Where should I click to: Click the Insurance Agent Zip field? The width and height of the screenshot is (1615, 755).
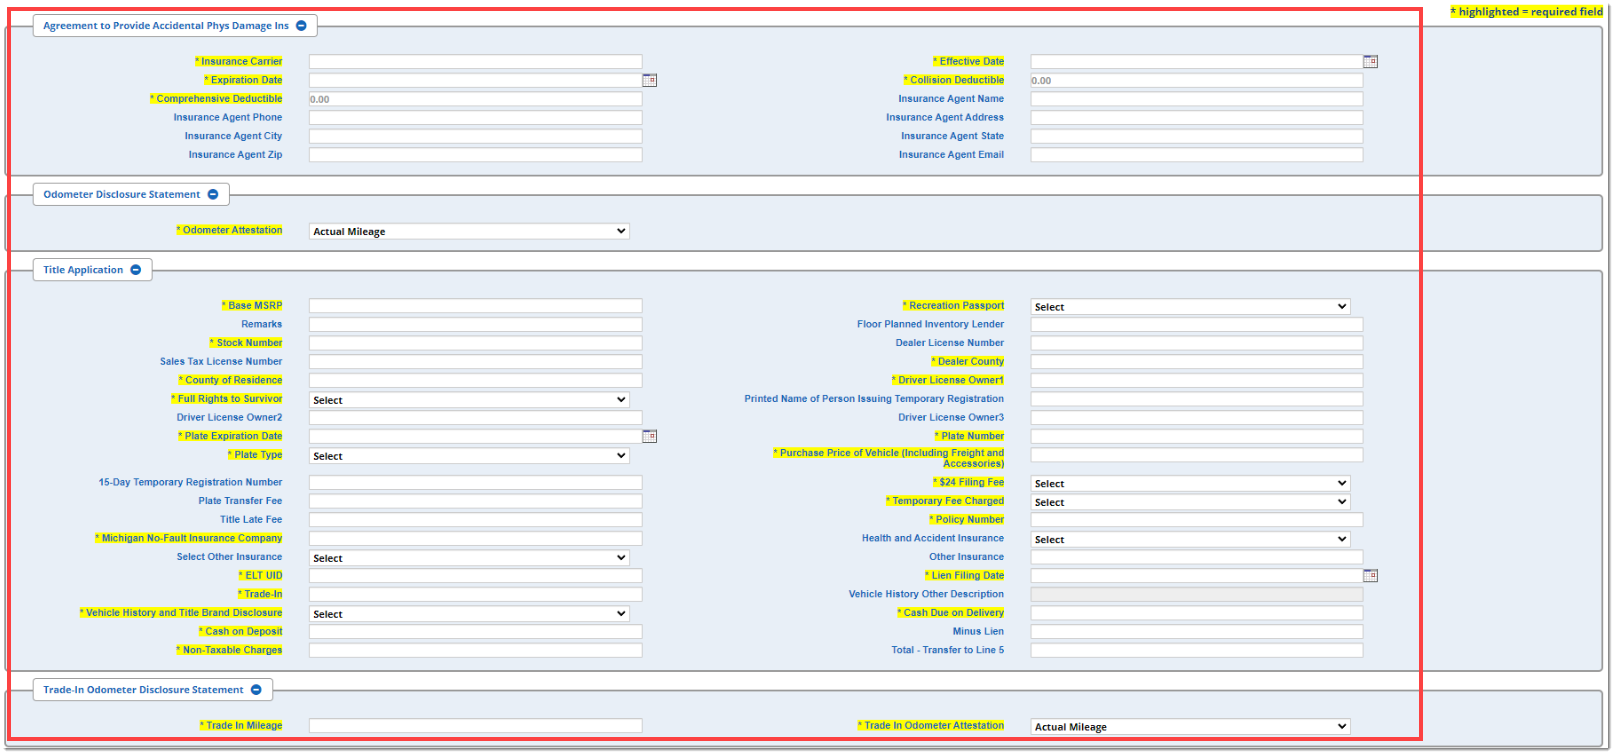pos(475,155)
